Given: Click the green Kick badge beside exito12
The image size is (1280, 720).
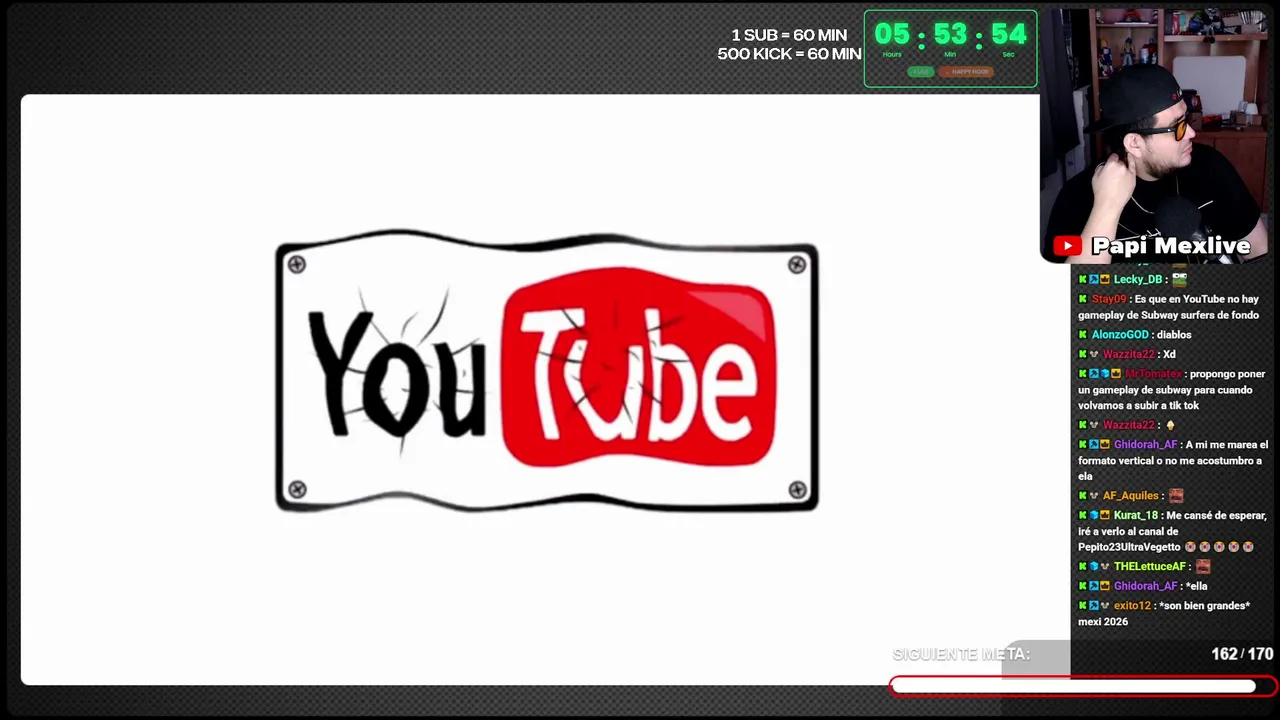Looking at the screenshot, I should (x=1083, y=606).
